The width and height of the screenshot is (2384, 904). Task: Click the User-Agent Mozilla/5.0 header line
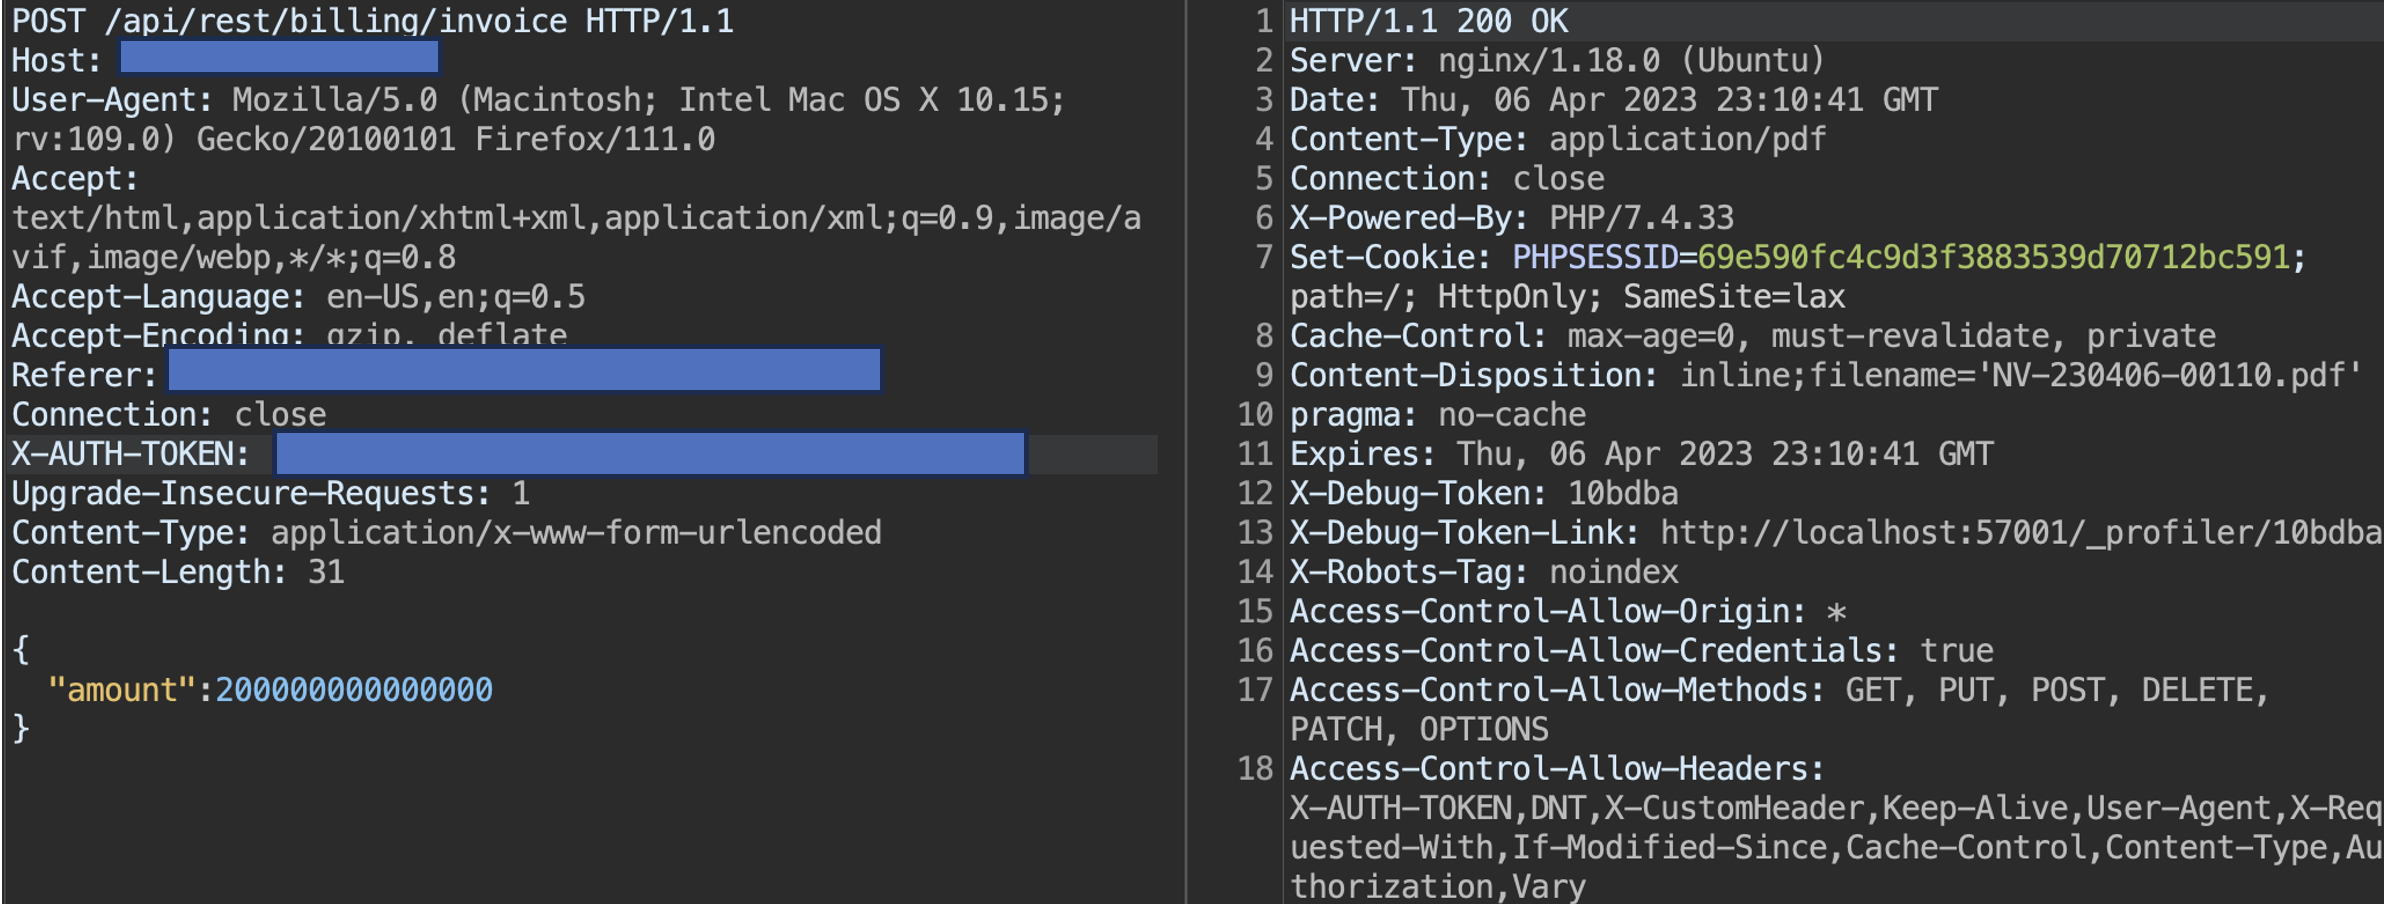tap(538, 100)
